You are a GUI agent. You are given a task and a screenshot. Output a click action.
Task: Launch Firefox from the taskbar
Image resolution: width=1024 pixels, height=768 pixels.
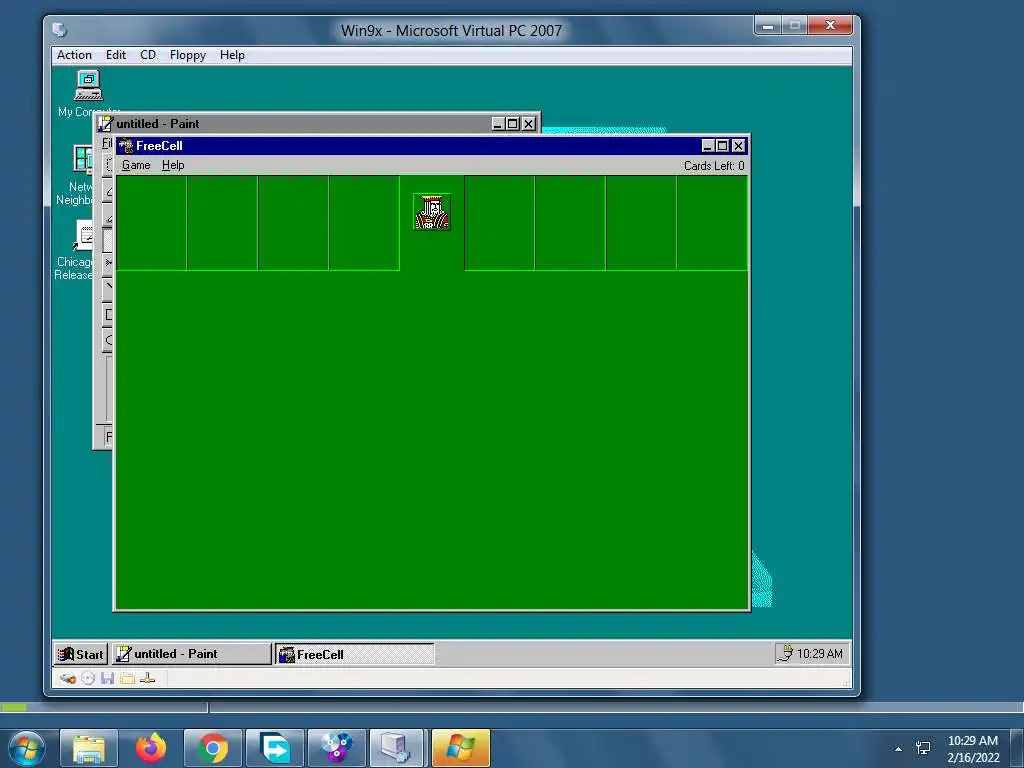click(151, 748)
